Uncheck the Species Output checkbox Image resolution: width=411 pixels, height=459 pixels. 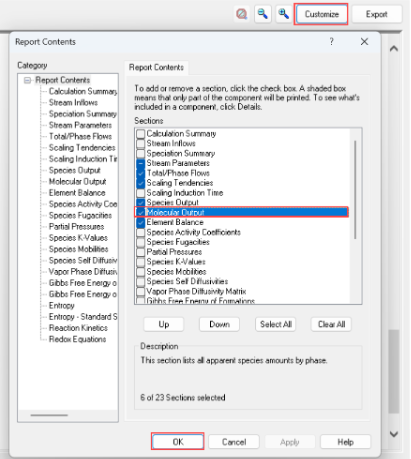[141, 203]
